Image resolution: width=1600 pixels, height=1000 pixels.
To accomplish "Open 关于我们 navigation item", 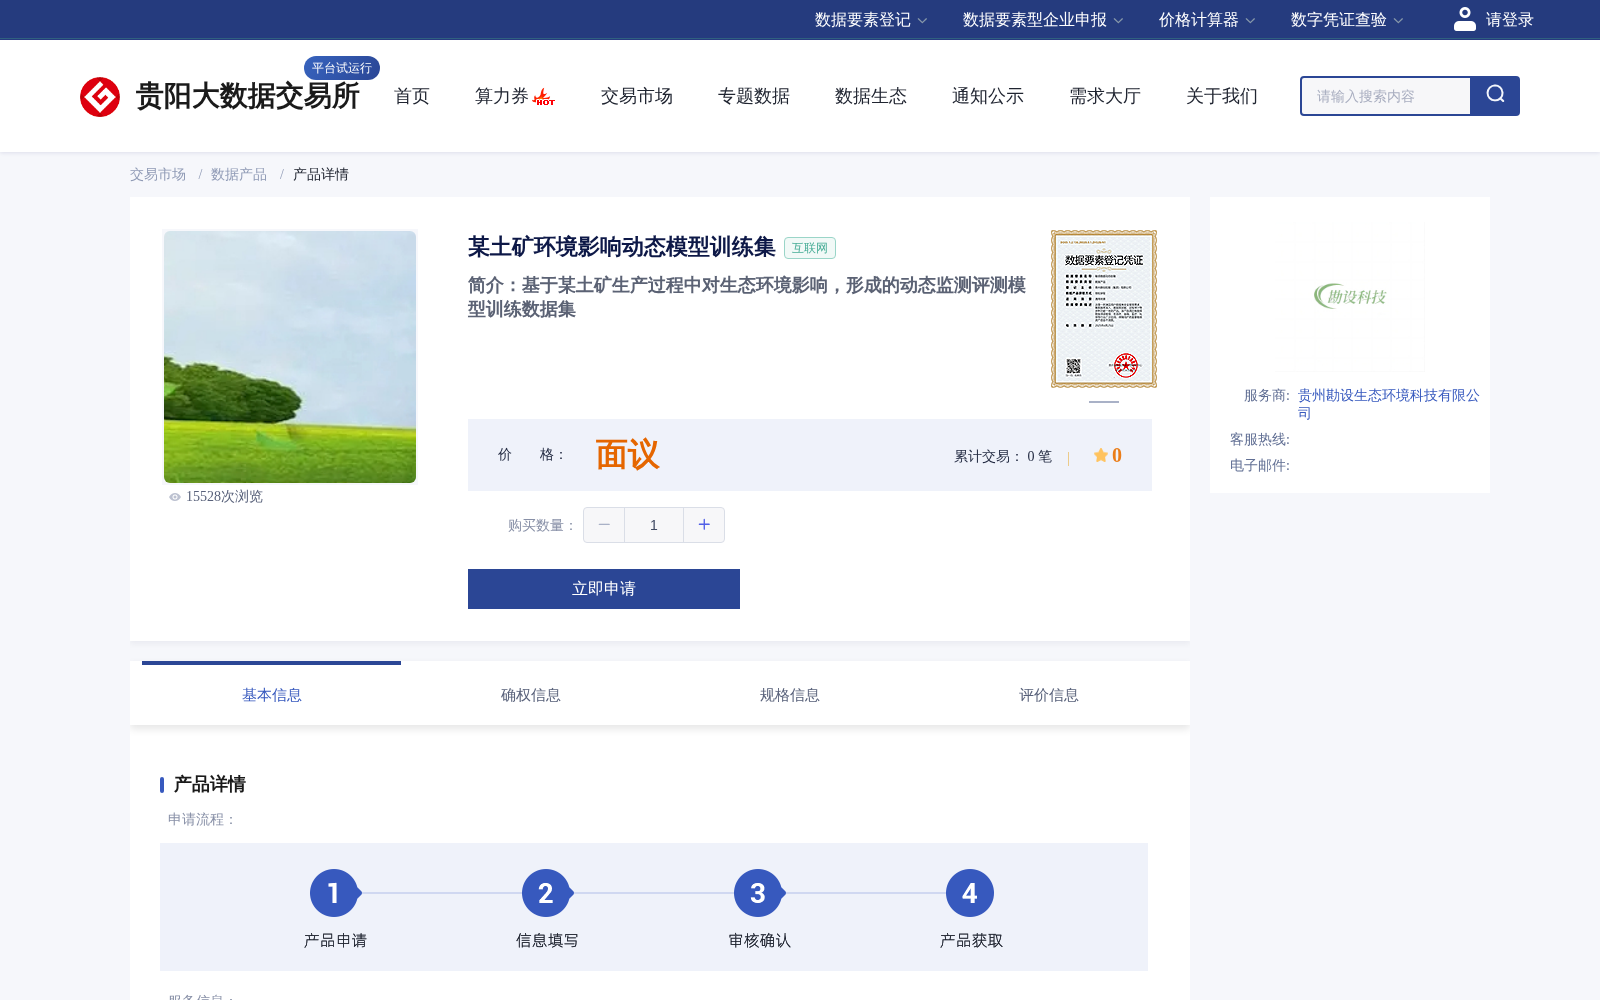I will [x=1222, y=96].
